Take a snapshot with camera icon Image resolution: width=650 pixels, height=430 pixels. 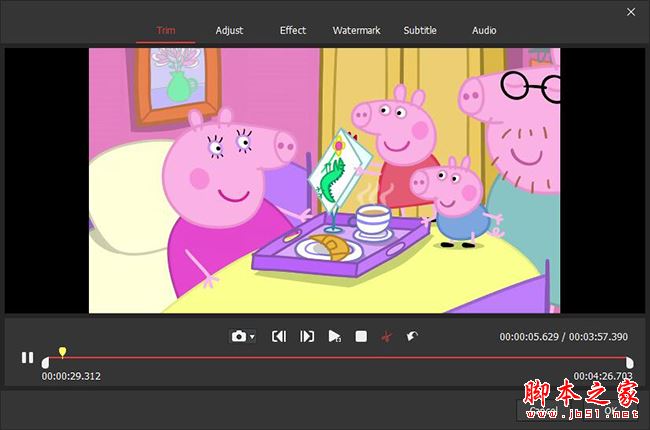[239, 336]
